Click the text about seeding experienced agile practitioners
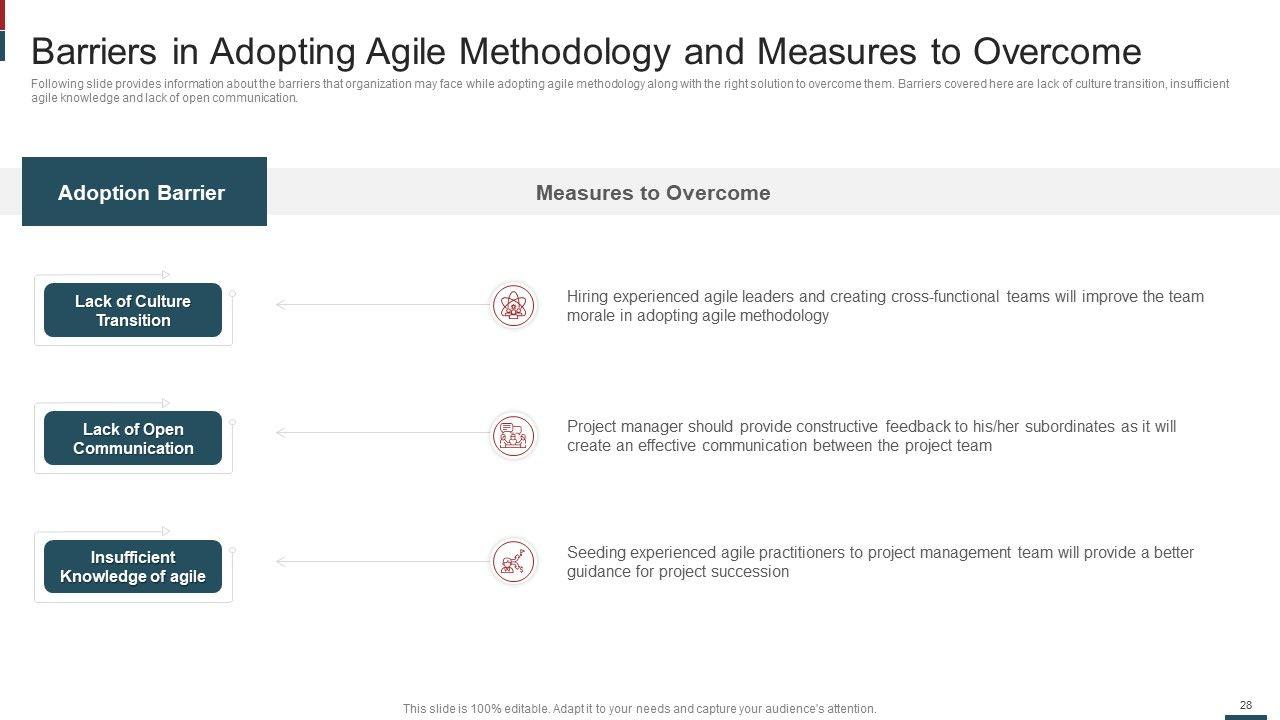 tap(880, 562)
